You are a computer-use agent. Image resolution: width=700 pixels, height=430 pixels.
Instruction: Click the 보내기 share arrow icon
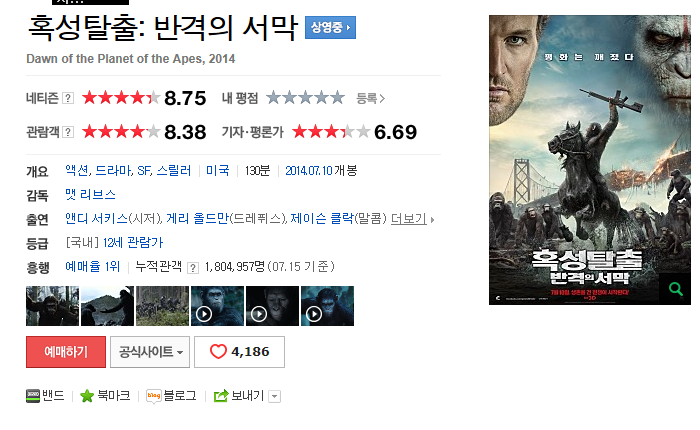coord(221,396)
